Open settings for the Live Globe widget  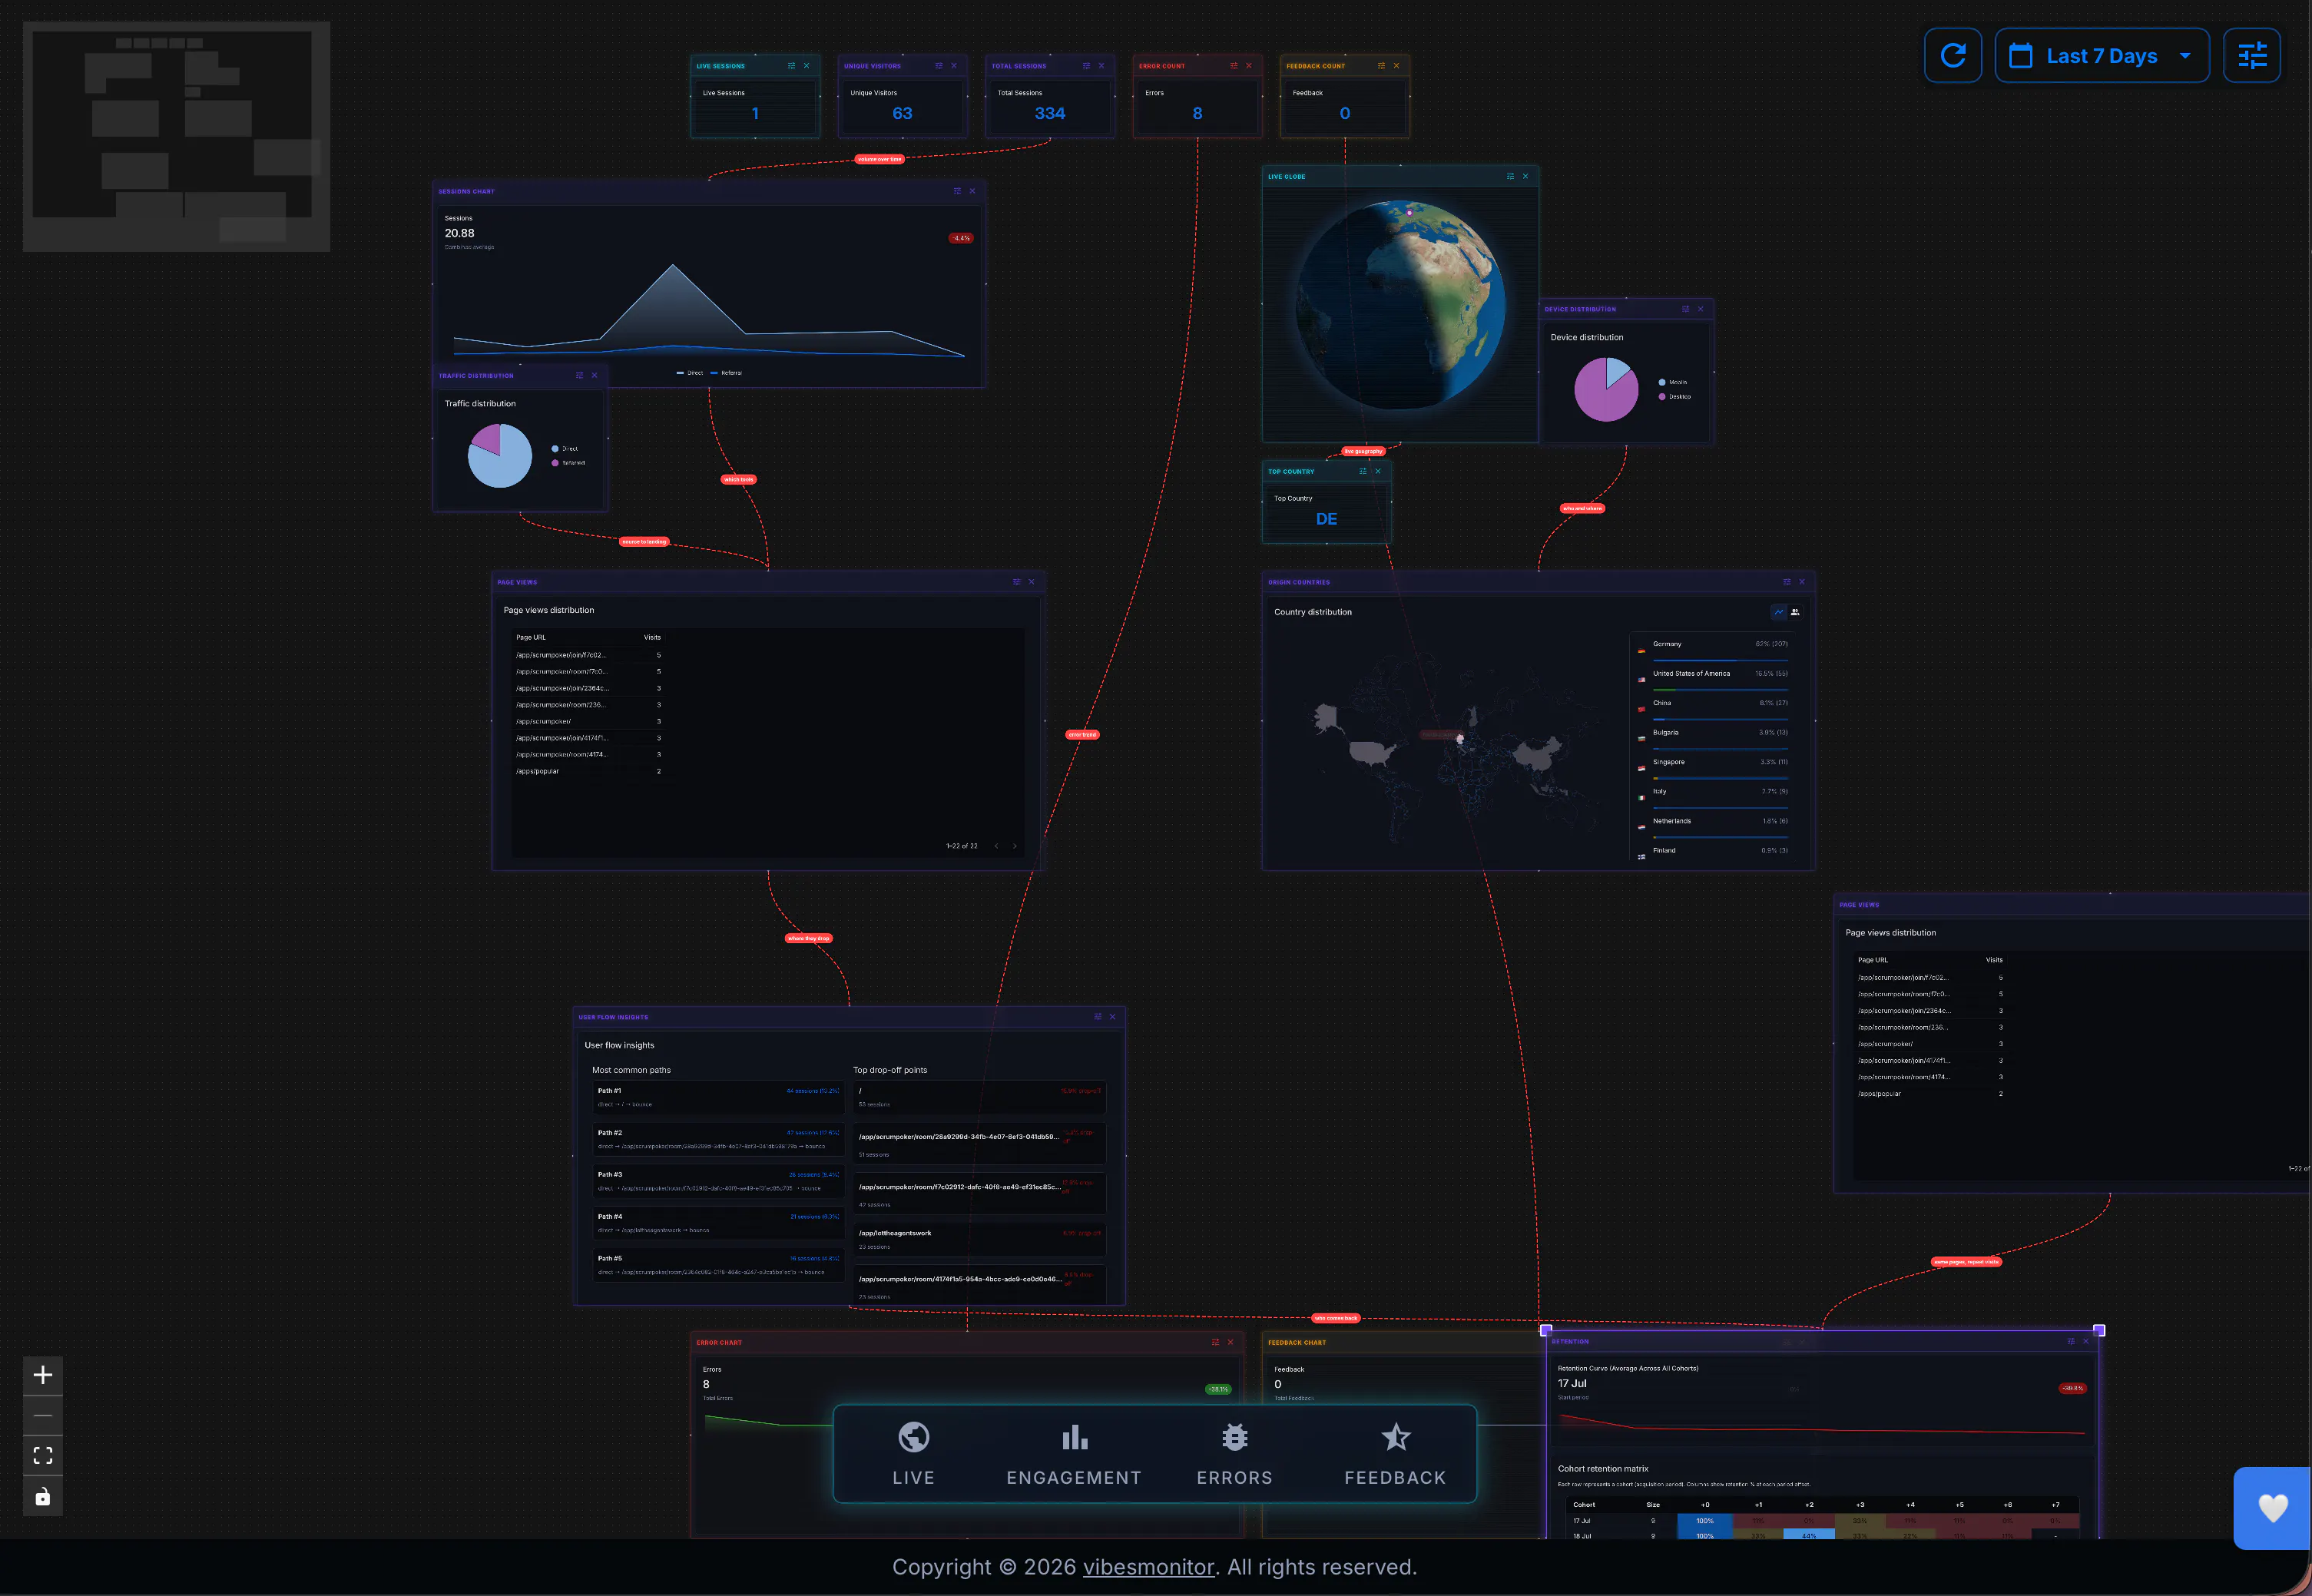[1510, 177]
